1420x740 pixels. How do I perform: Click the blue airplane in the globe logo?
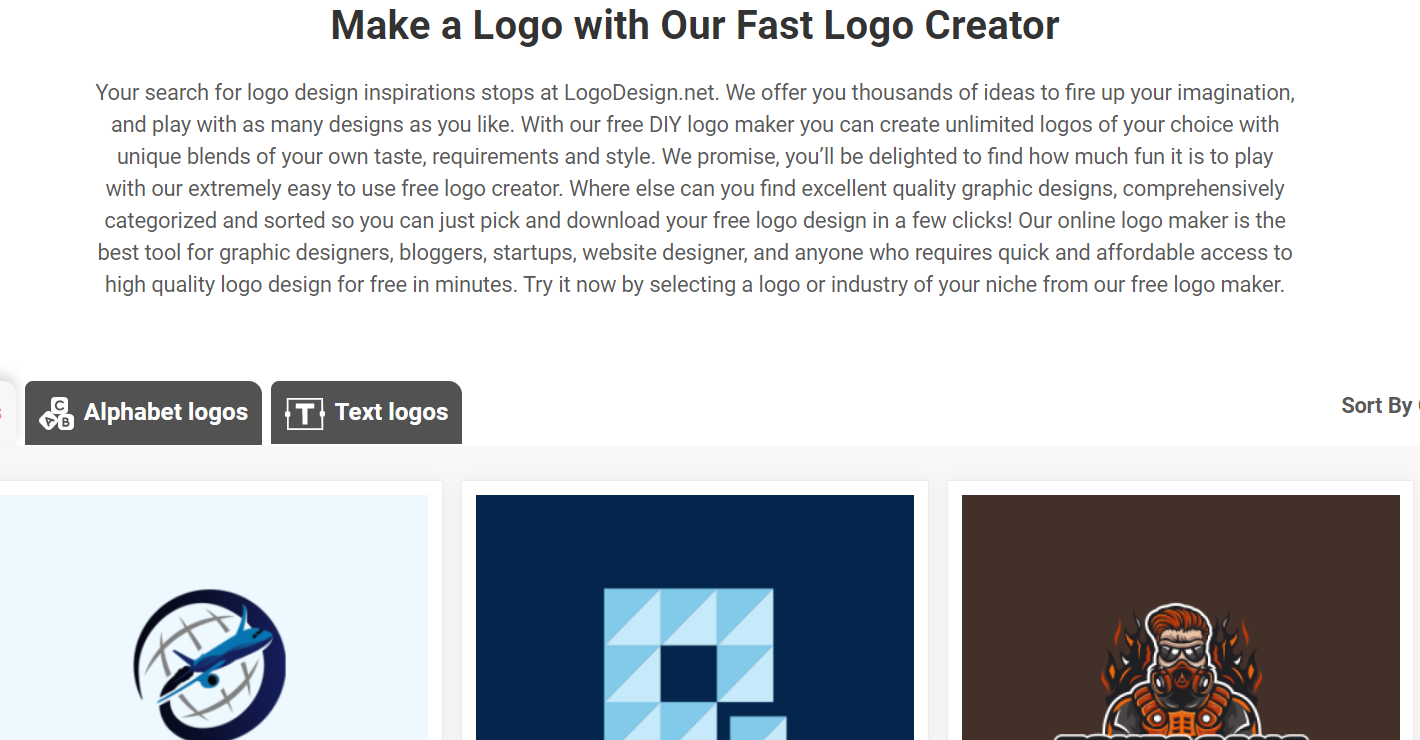[x=215, y=659]
